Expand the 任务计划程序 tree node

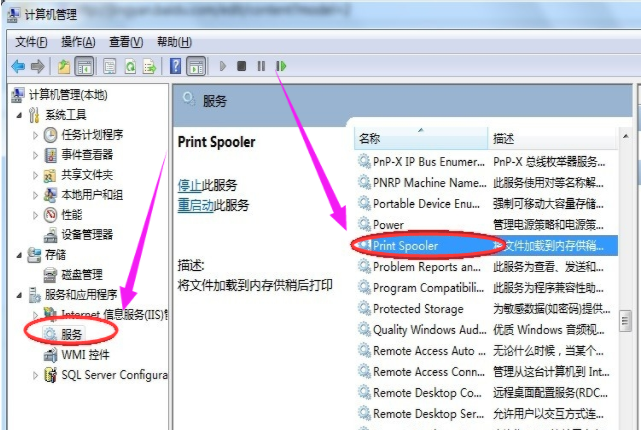coord(37,135)
